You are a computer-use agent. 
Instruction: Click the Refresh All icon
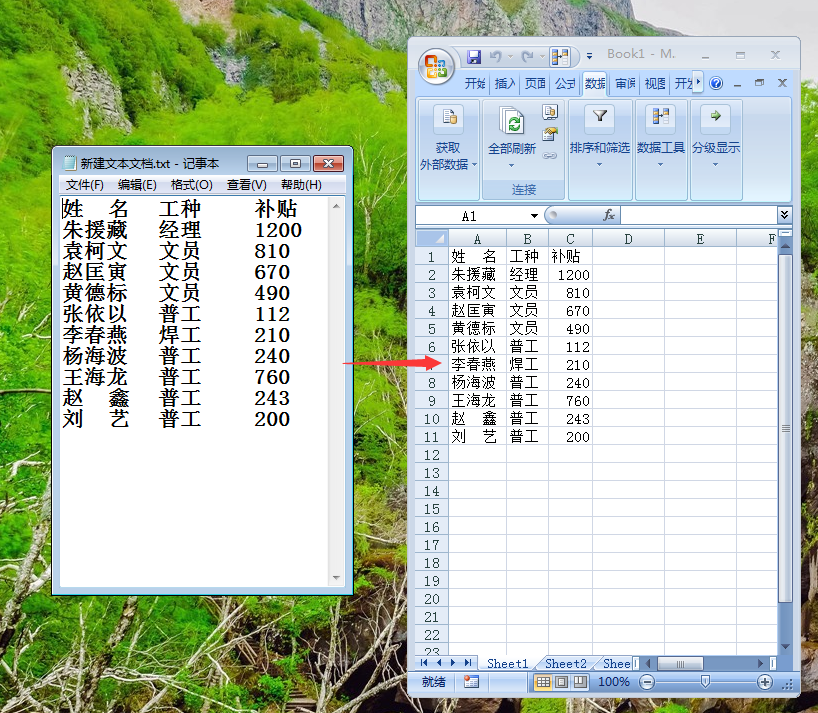pyautogui.click(x=511, y=120)
